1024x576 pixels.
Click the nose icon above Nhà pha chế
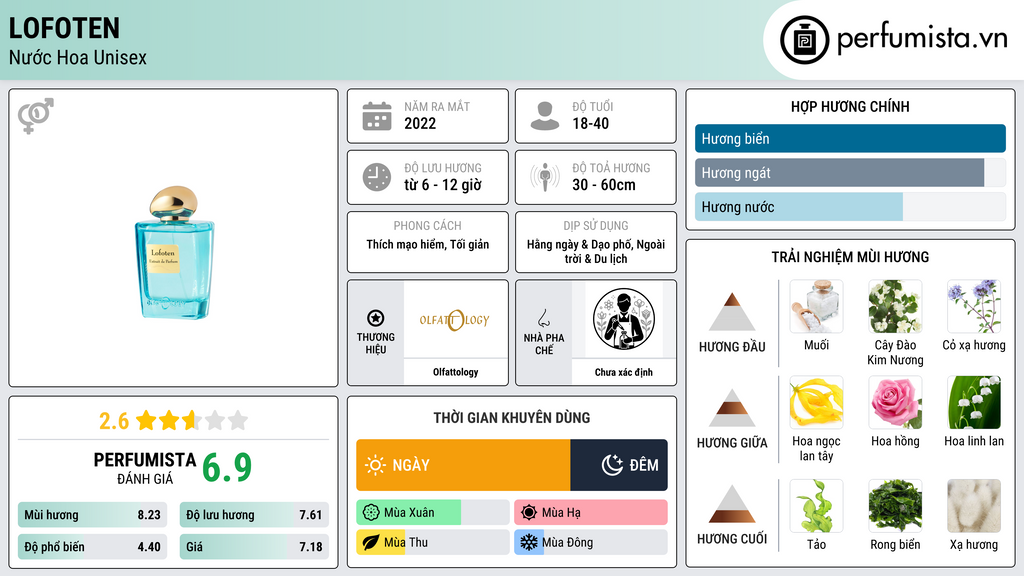(x=543, y=318)
